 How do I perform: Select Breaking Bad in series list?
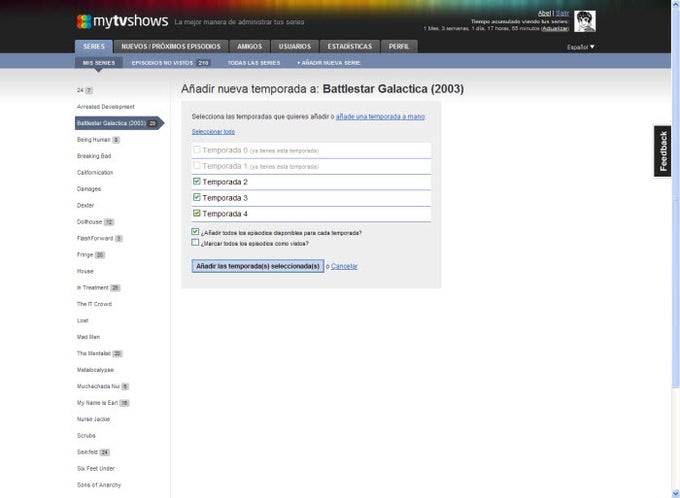click(x=94, y=156)
